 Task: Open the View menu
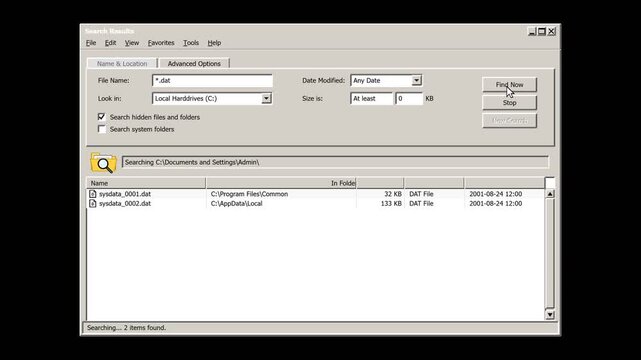click(132, 43)
